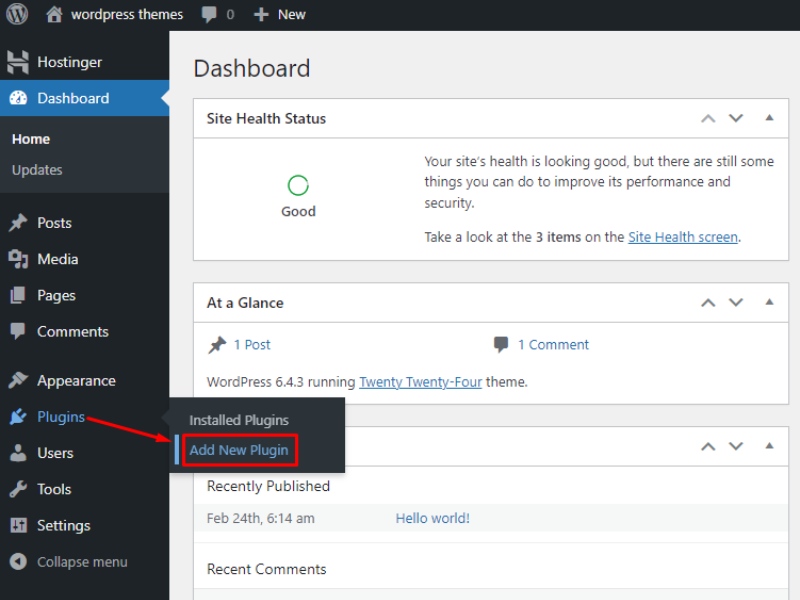800x600 pixels.
Task: Open Media via its sidebar icon
Action: [x=18, y=259]
